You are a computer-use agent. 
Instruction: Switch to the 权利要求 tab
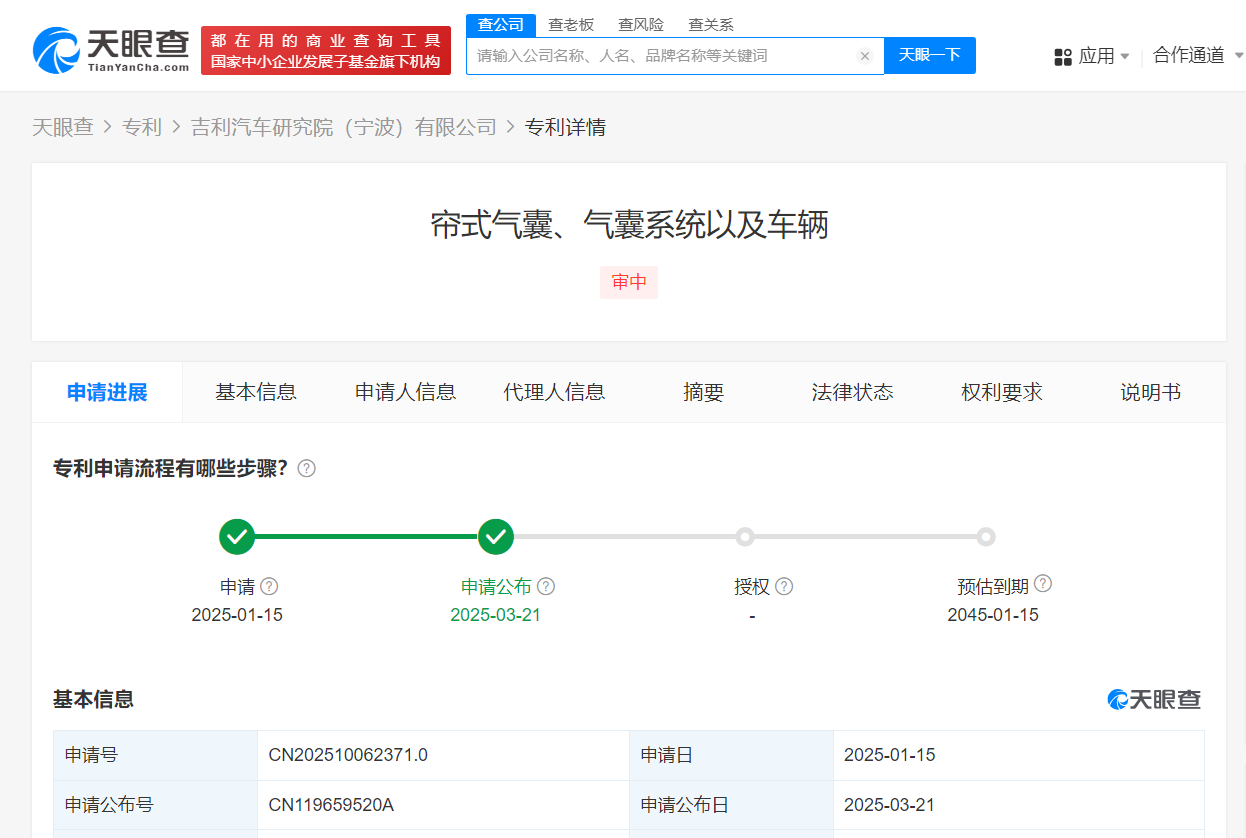1001,393
